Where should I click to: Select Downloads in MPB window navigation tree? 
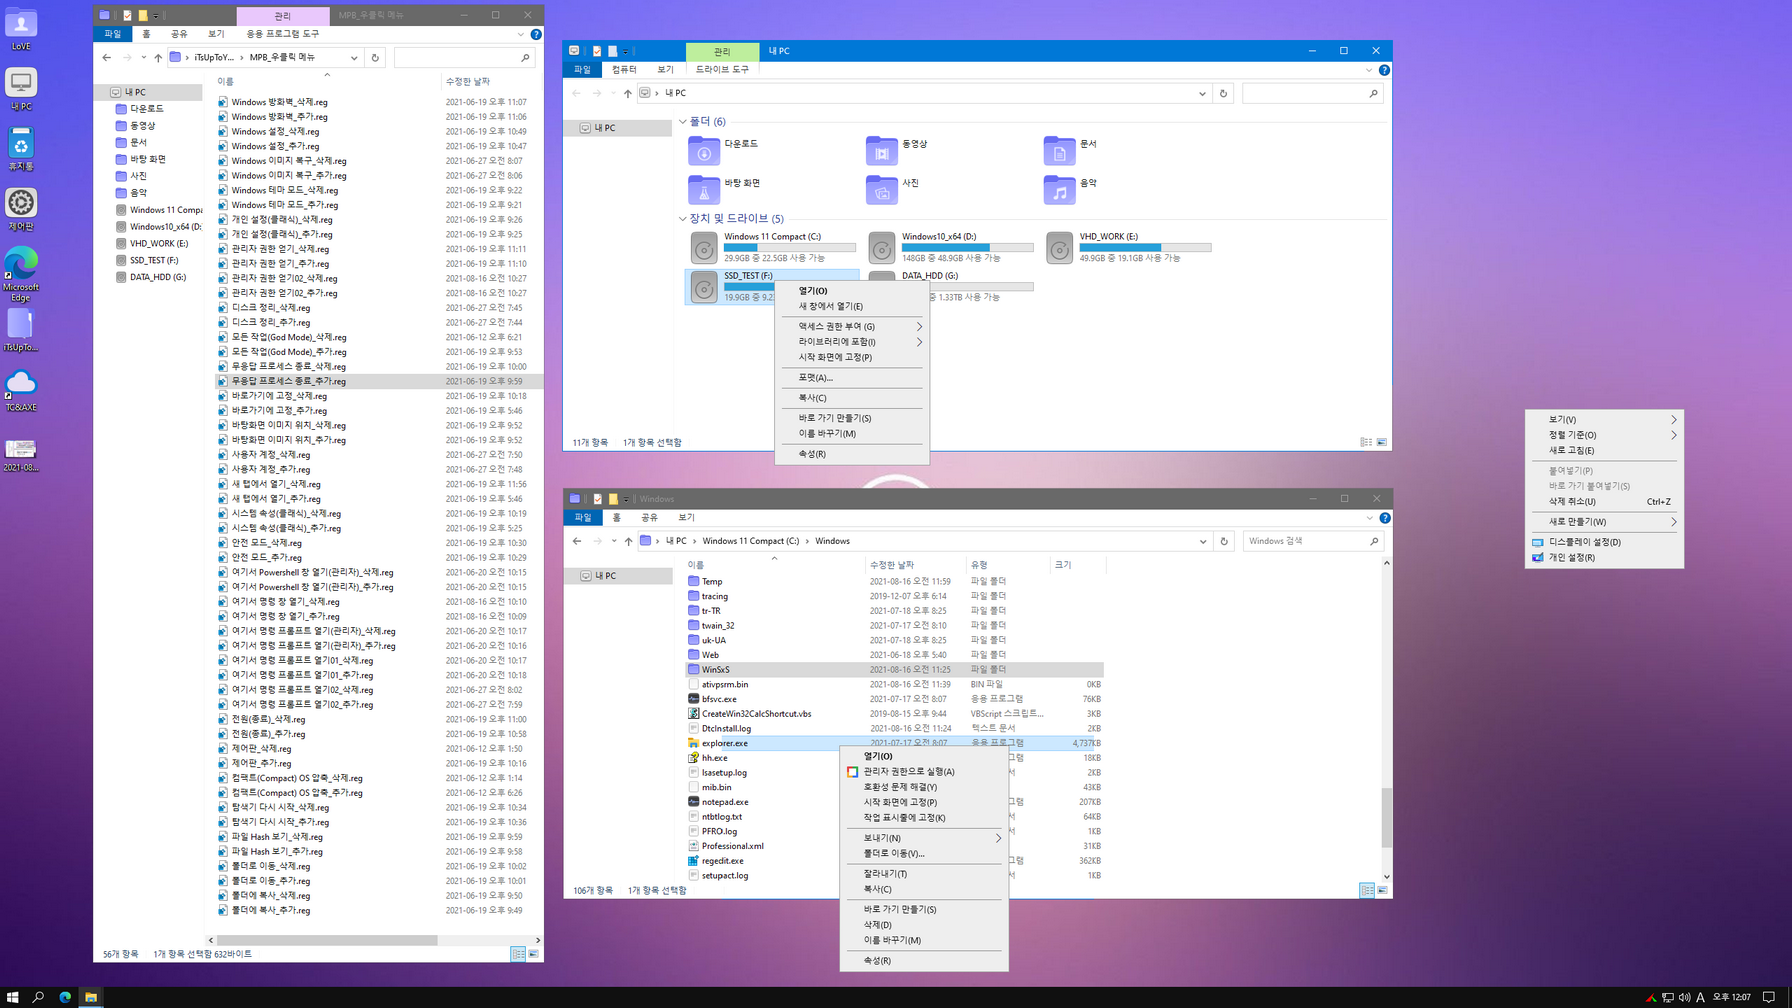146,109
